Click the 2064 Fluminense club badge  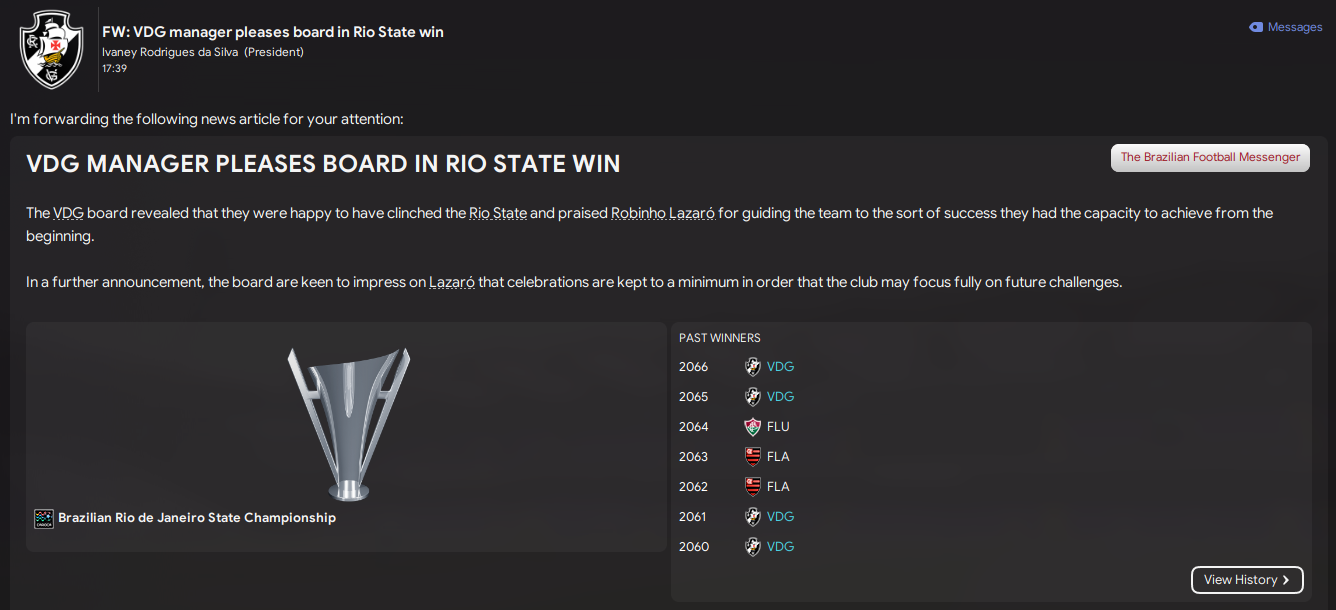click(x=753, y=427)
